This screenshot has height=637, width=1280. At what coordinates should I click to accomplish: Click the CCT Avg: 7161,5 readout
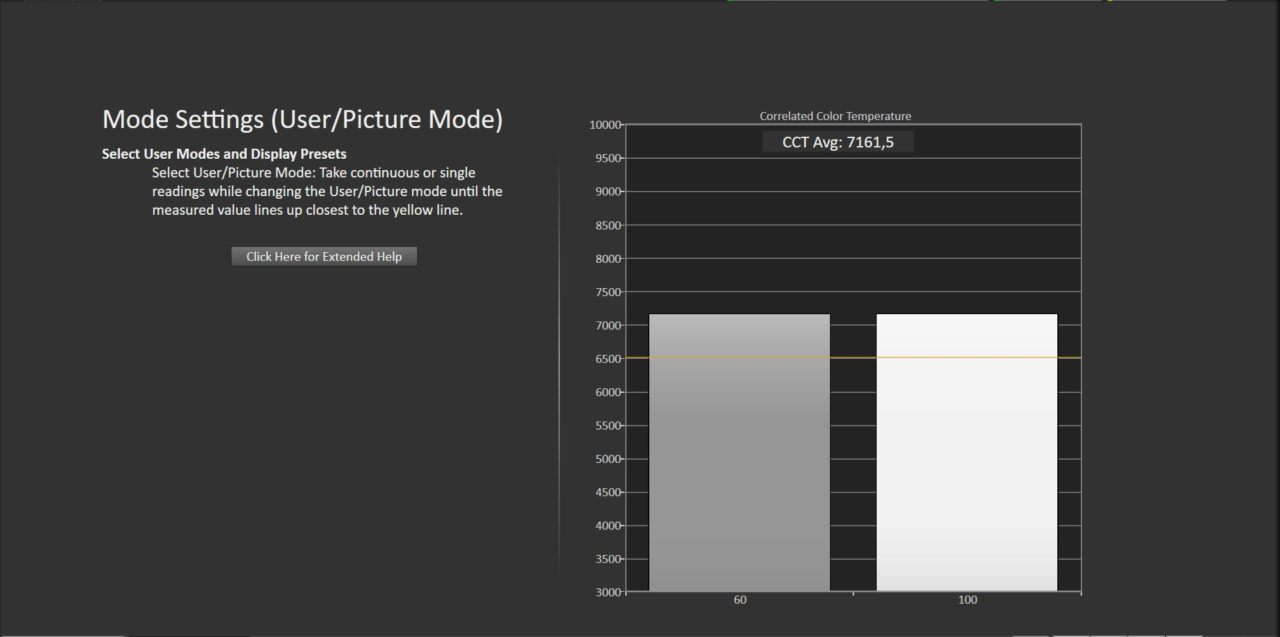coord(837,142)
